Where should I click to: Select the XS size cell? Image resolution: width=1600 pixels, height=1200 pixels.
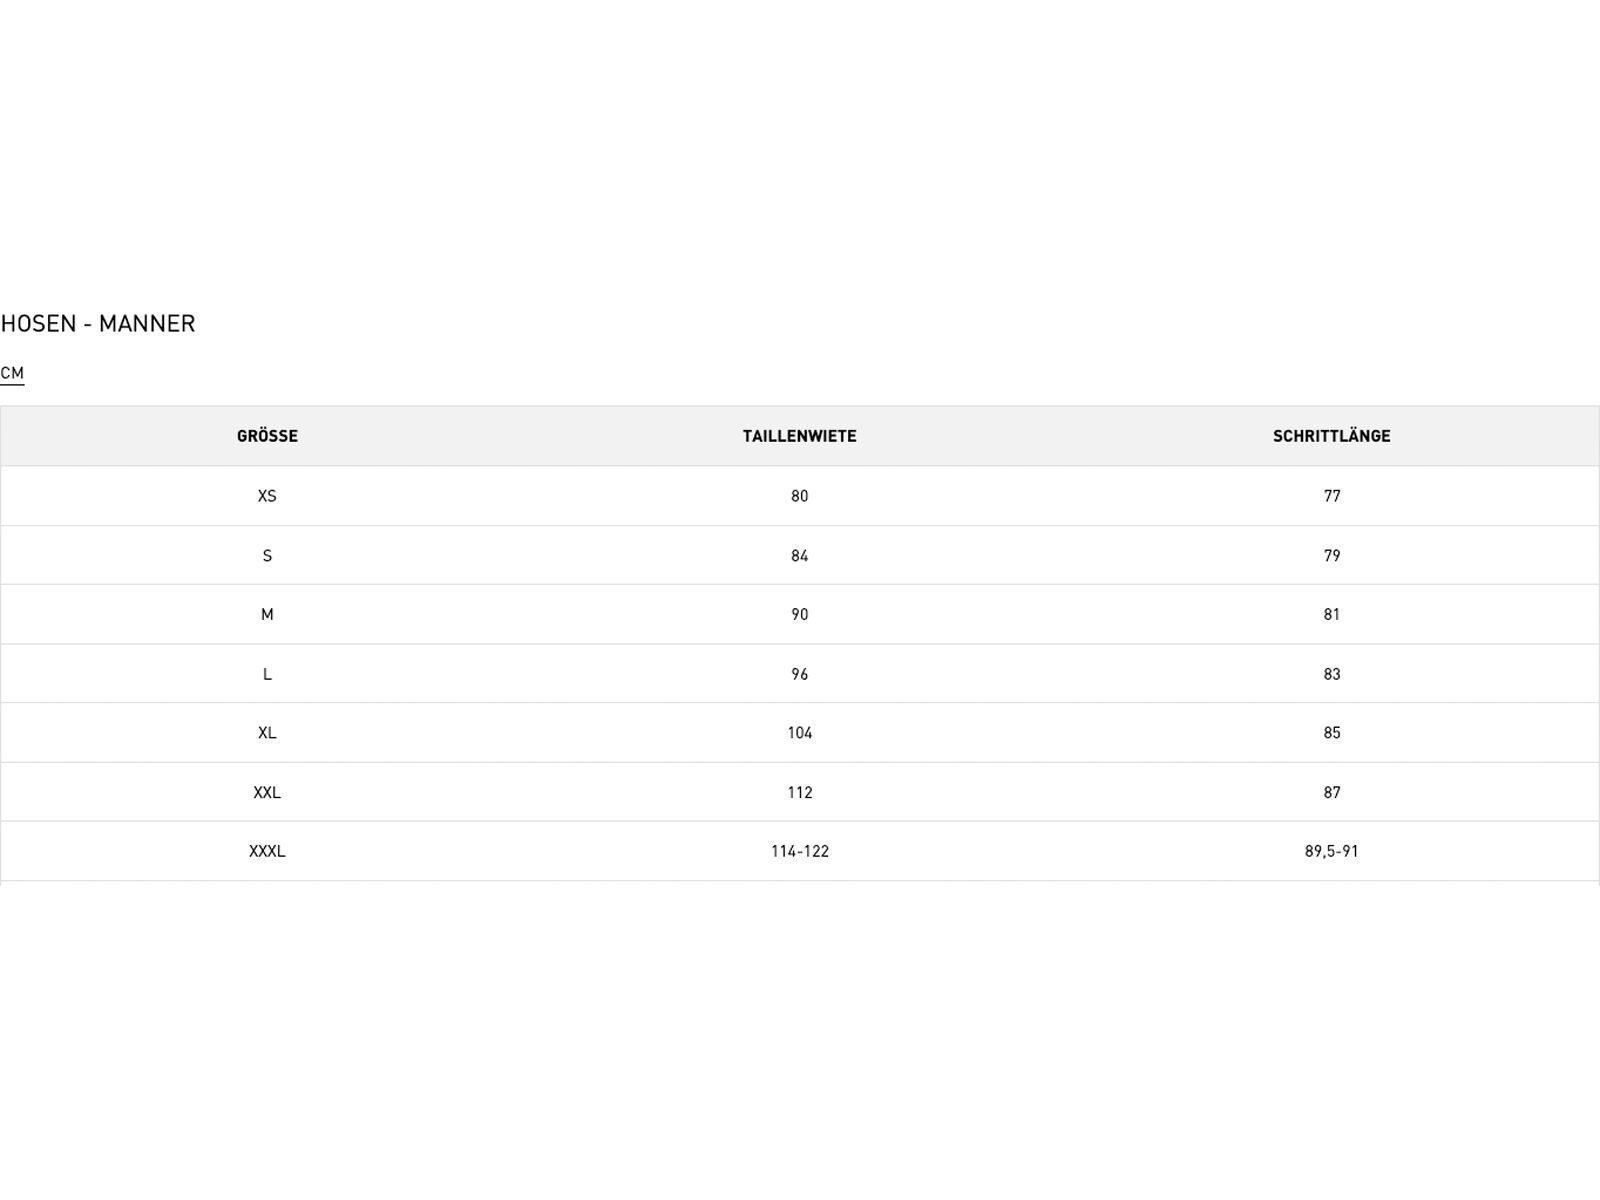click(267, 496)
